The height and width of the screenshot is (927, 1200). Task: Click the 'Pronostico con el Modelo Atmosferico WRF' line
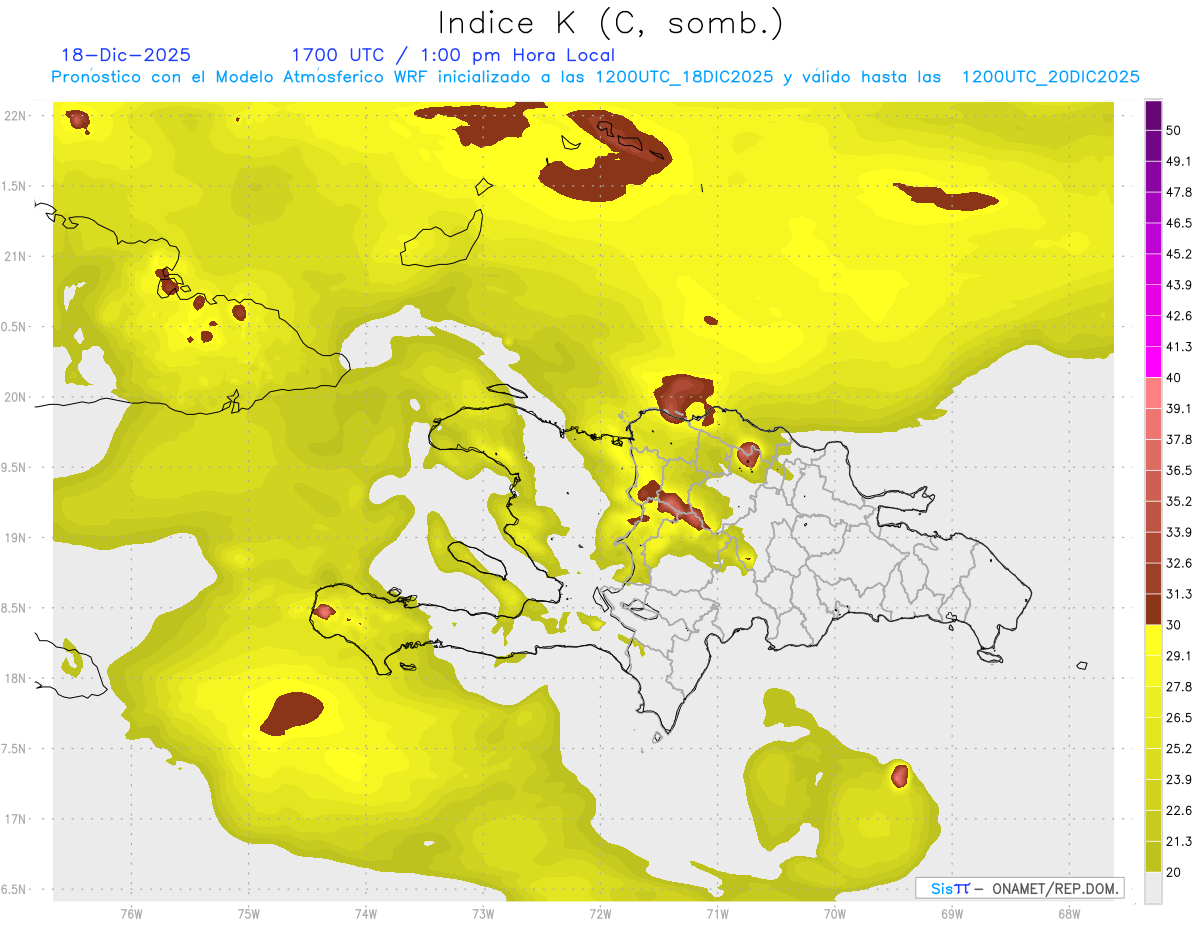(x=595, y=77)
